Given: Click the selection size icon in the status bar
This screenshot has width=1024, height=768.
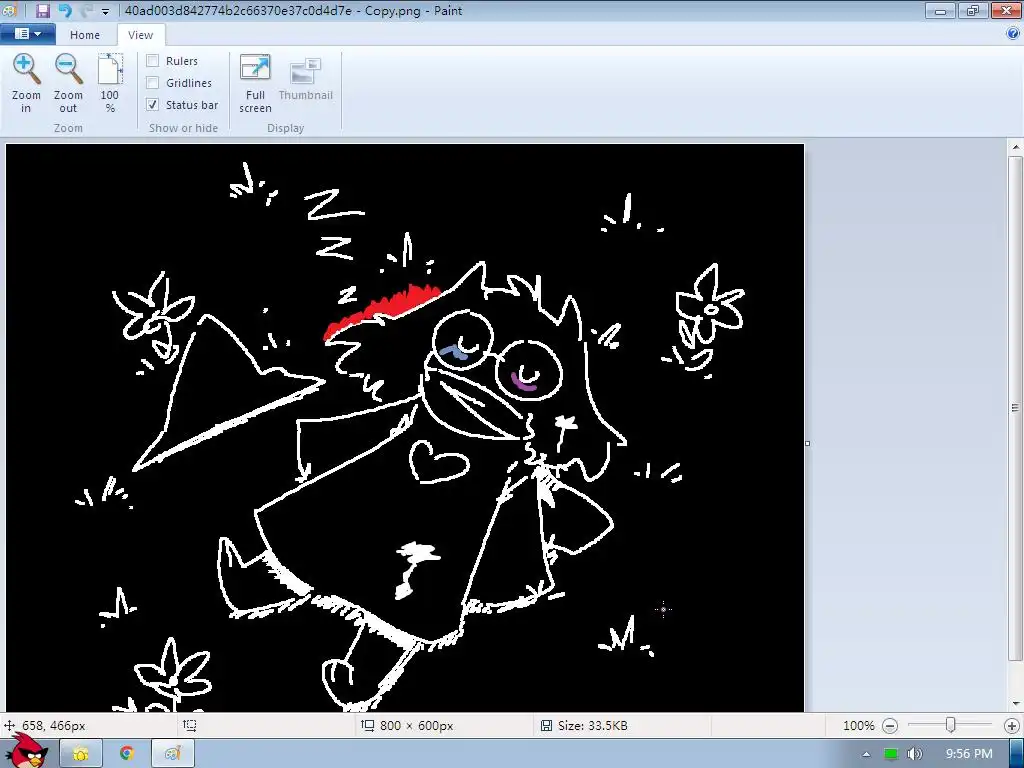Looking at the screenshot, I should (189, 726).
